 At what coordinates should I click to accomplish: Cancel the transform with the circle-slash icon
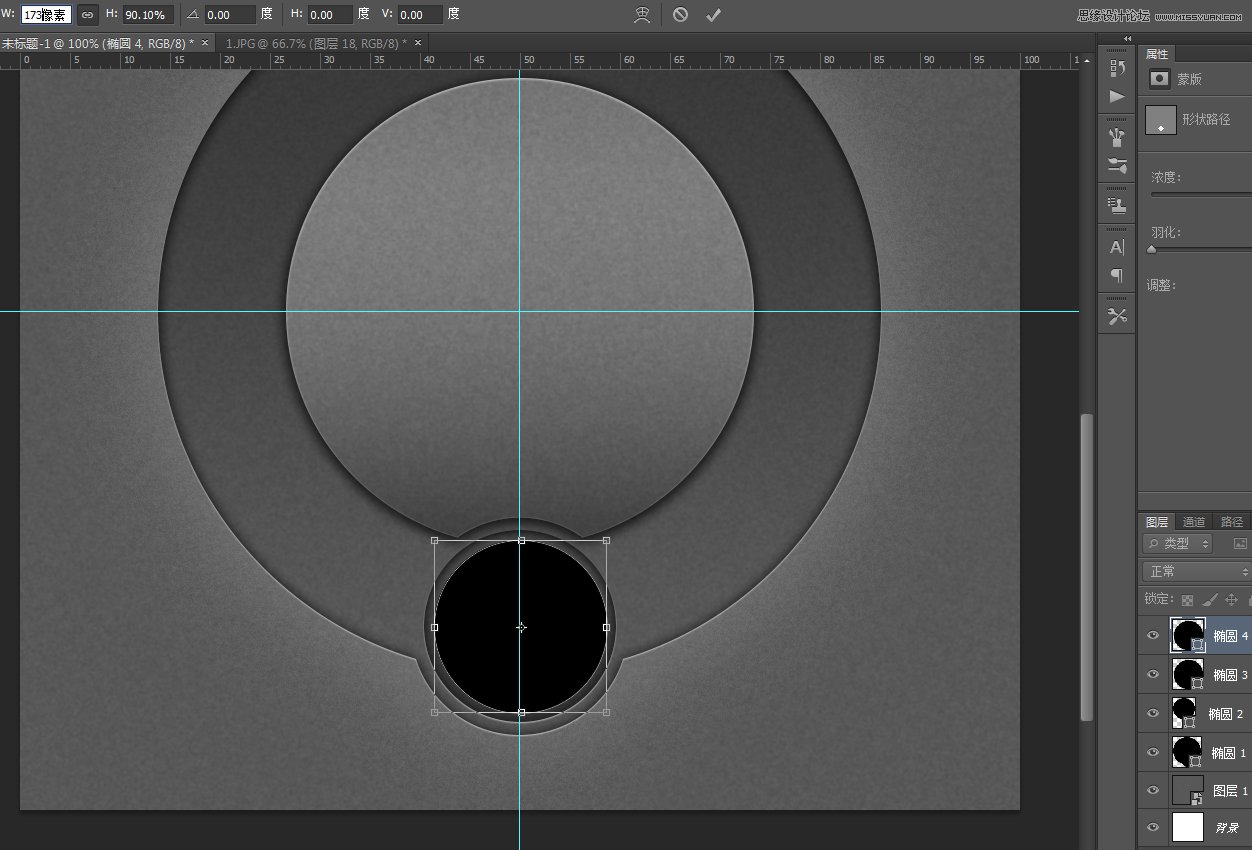680,15
